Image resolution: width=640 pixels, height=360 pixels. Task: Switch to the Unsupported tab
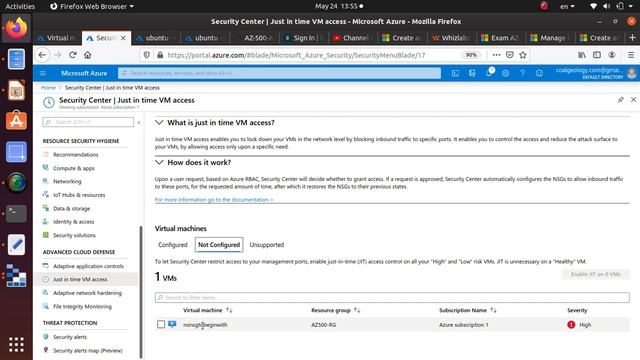(267, 245)
